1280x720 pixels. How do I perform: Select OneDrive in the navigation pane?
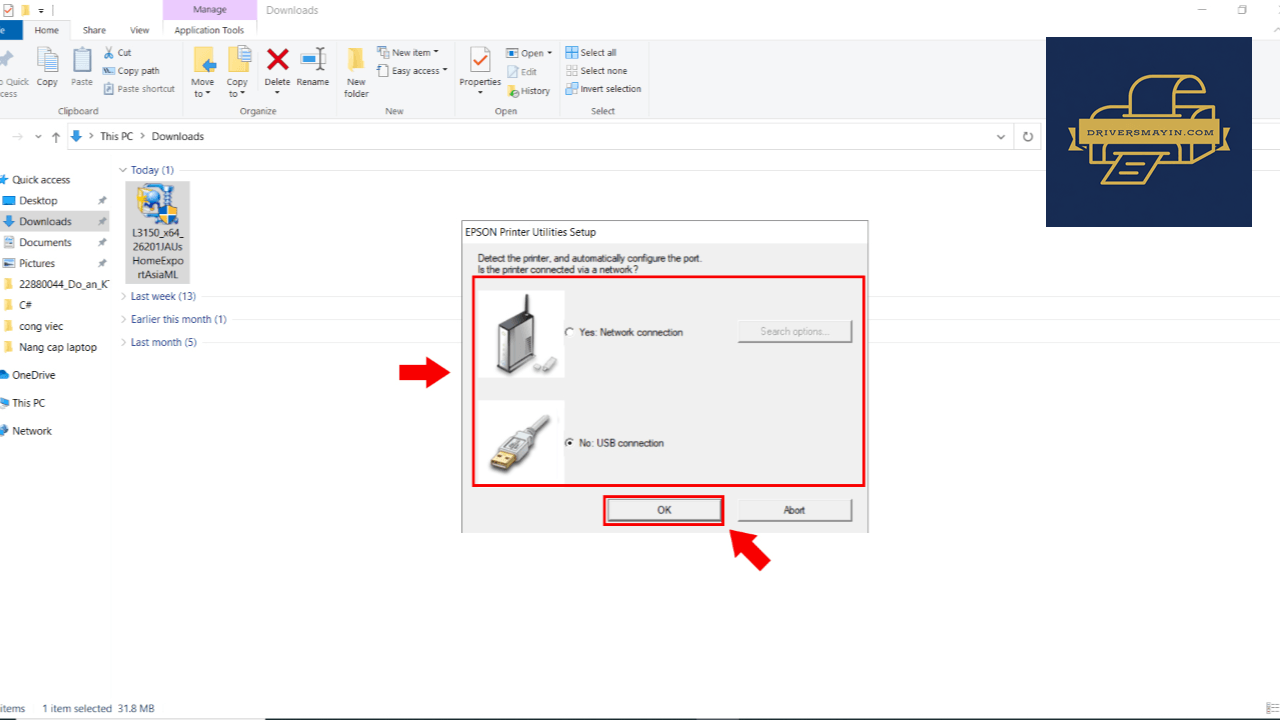[33, 375]
